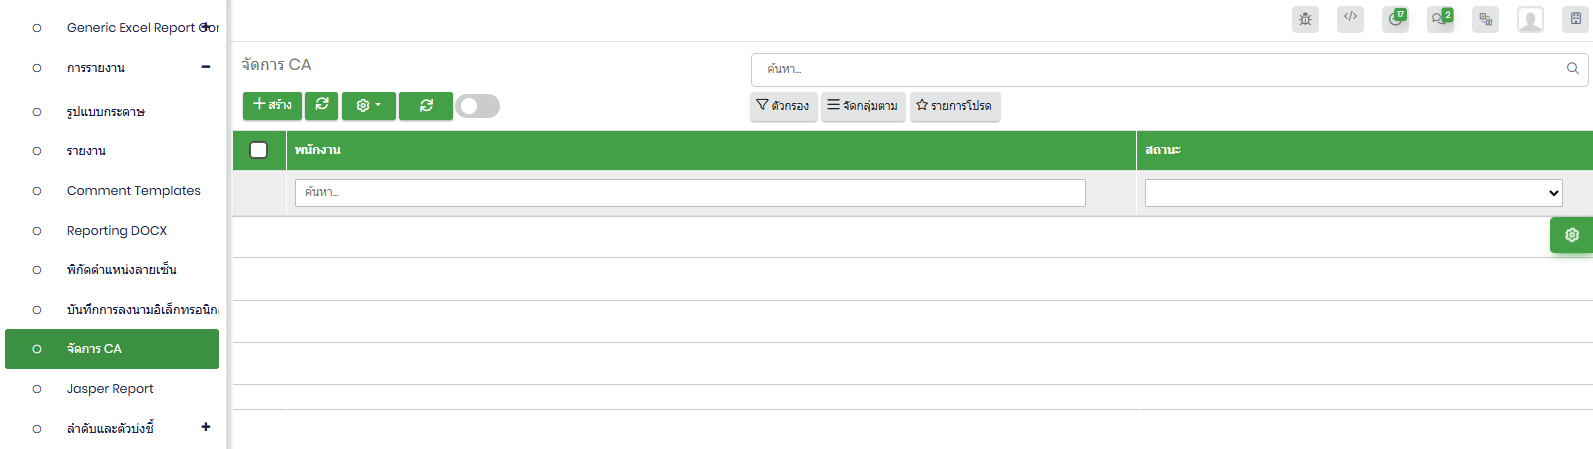Viewport: 1593px width, 449px height.
Task: Expand the ลำดับและตัวบ่งชี้ menu section
Action: pos(206,427)
